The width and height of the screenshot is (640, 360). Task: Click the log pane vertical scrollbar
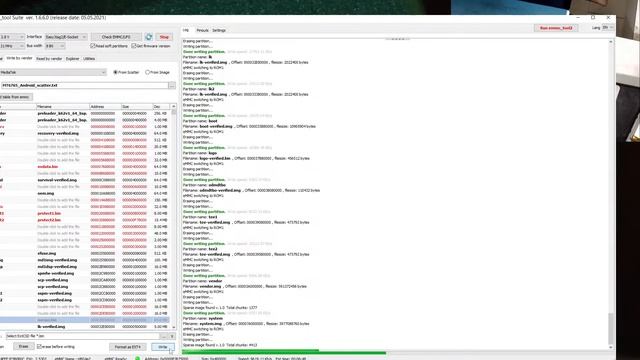(611, 194)
